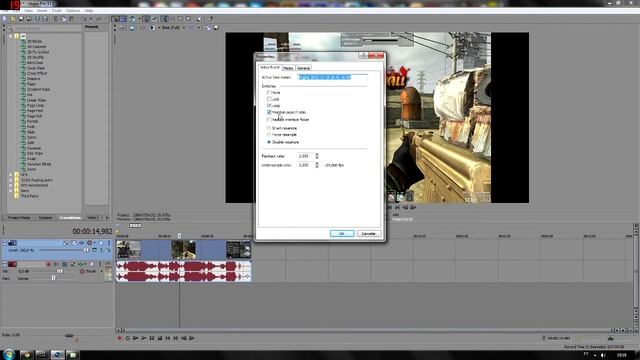640x360 pixels.
Task: Click the Save project toolbar icon
Action: (x=21, y=19)
